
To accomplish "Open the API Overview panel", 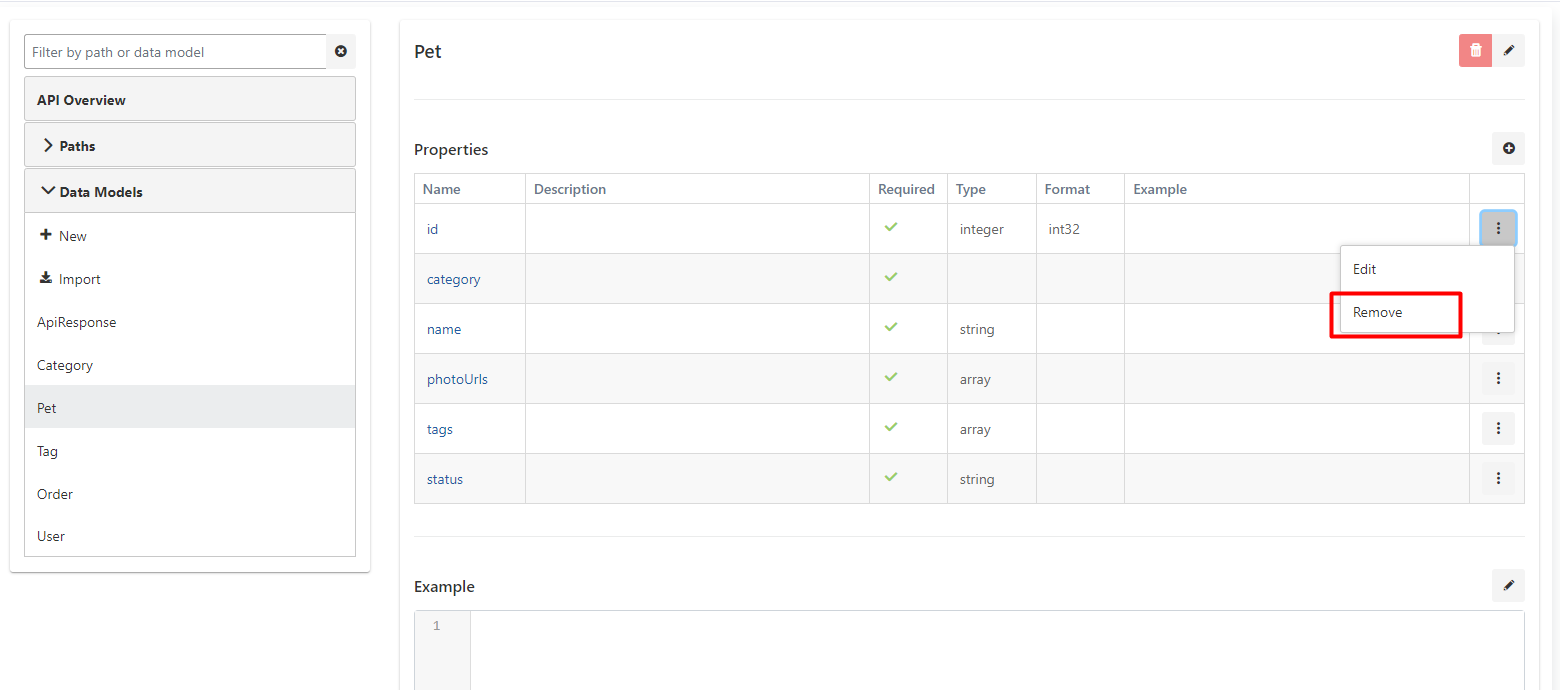I will pyautogui.click(x=81, y=100).
